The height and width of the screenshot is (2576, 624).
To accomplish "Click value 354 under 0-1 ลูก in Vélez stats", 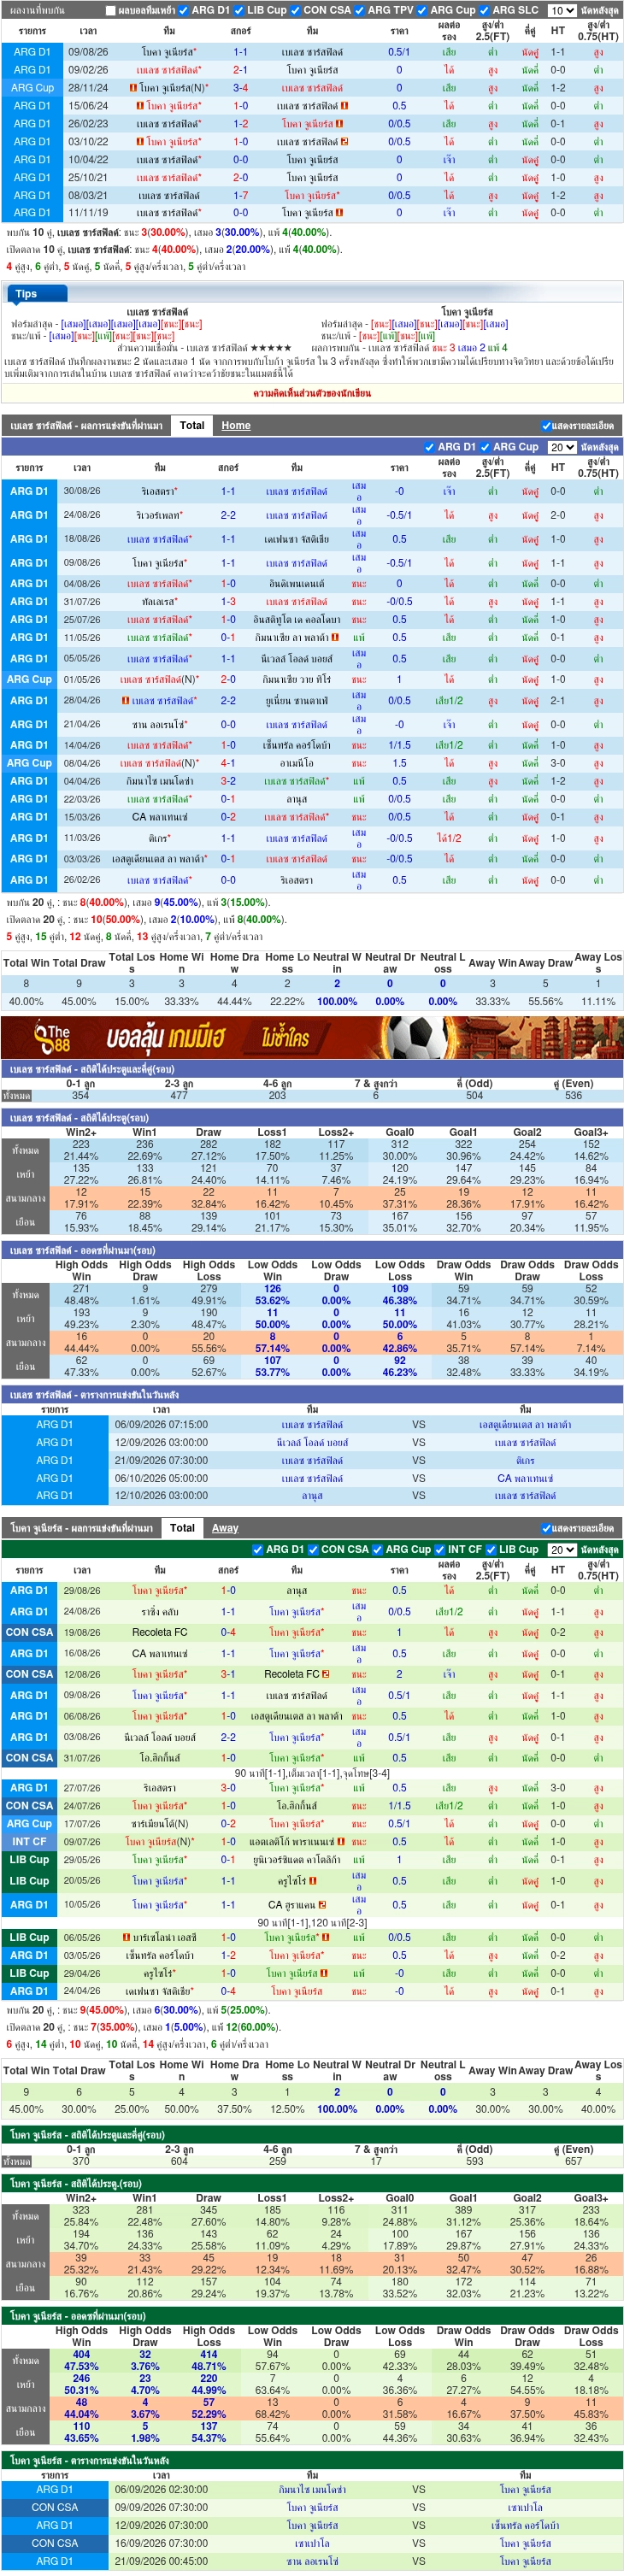I will [x=81, y=1095].
